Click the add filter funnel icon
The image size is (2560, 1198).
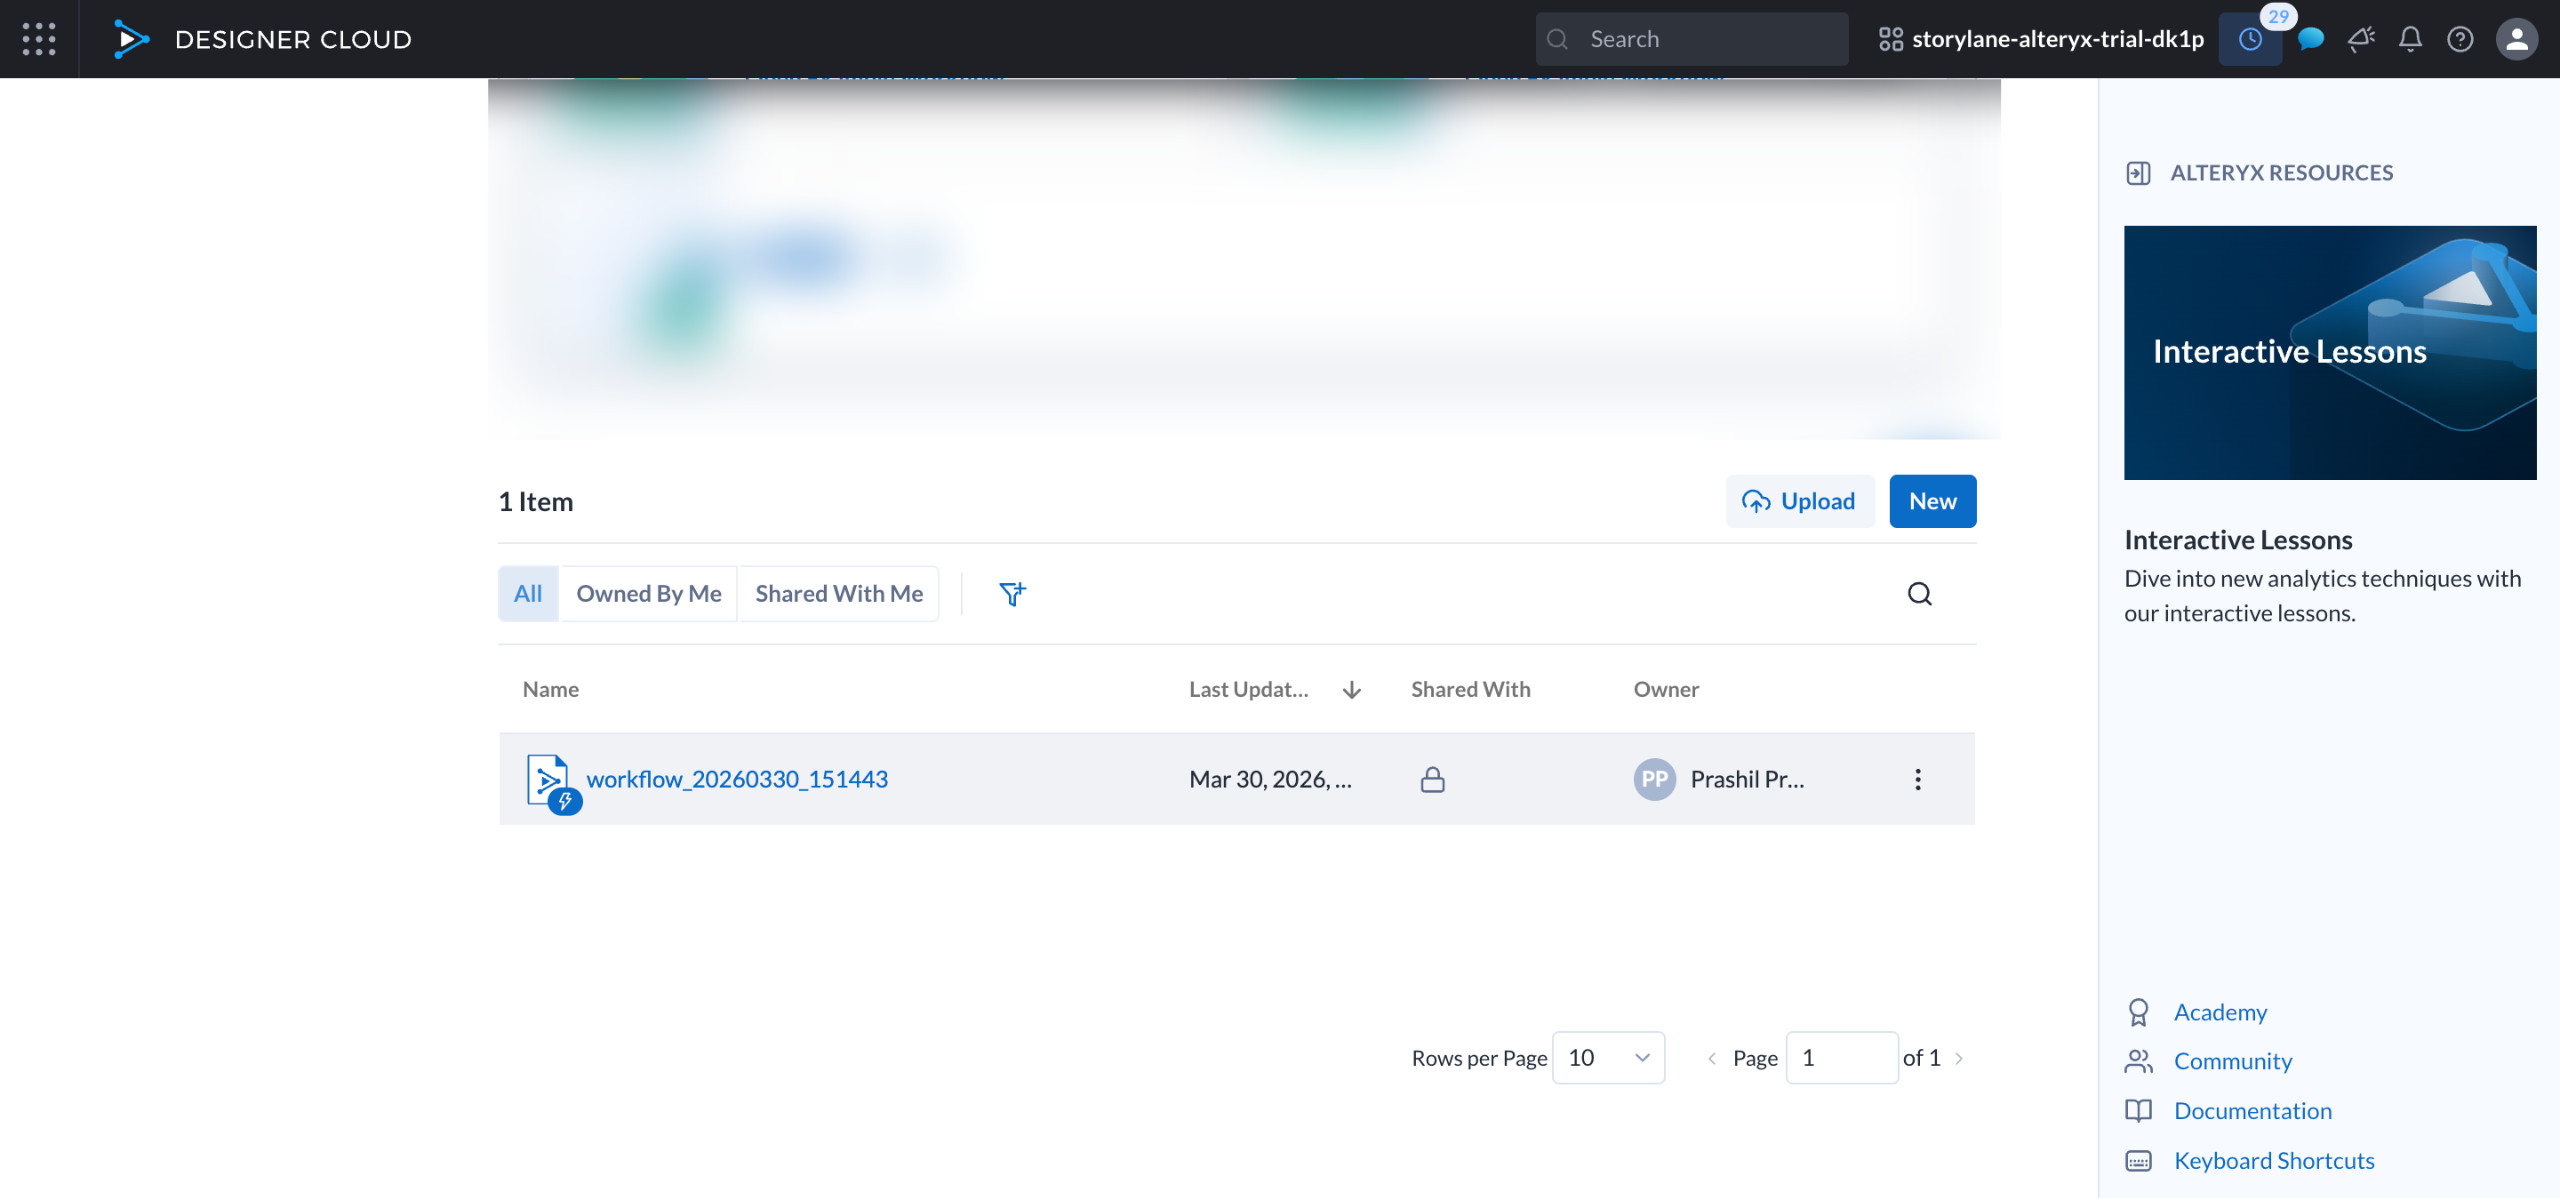tap(1012, 593)
